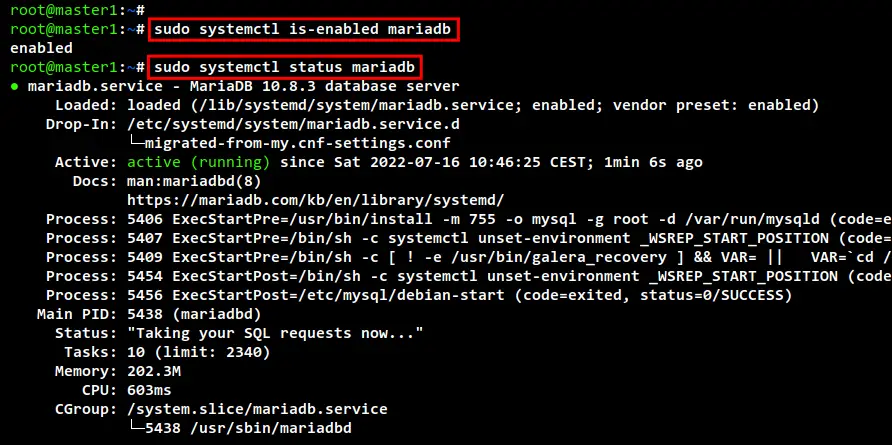
Task: Click the 'Taking your SQL requests now...' status
Action: click(x=275, y=333)
